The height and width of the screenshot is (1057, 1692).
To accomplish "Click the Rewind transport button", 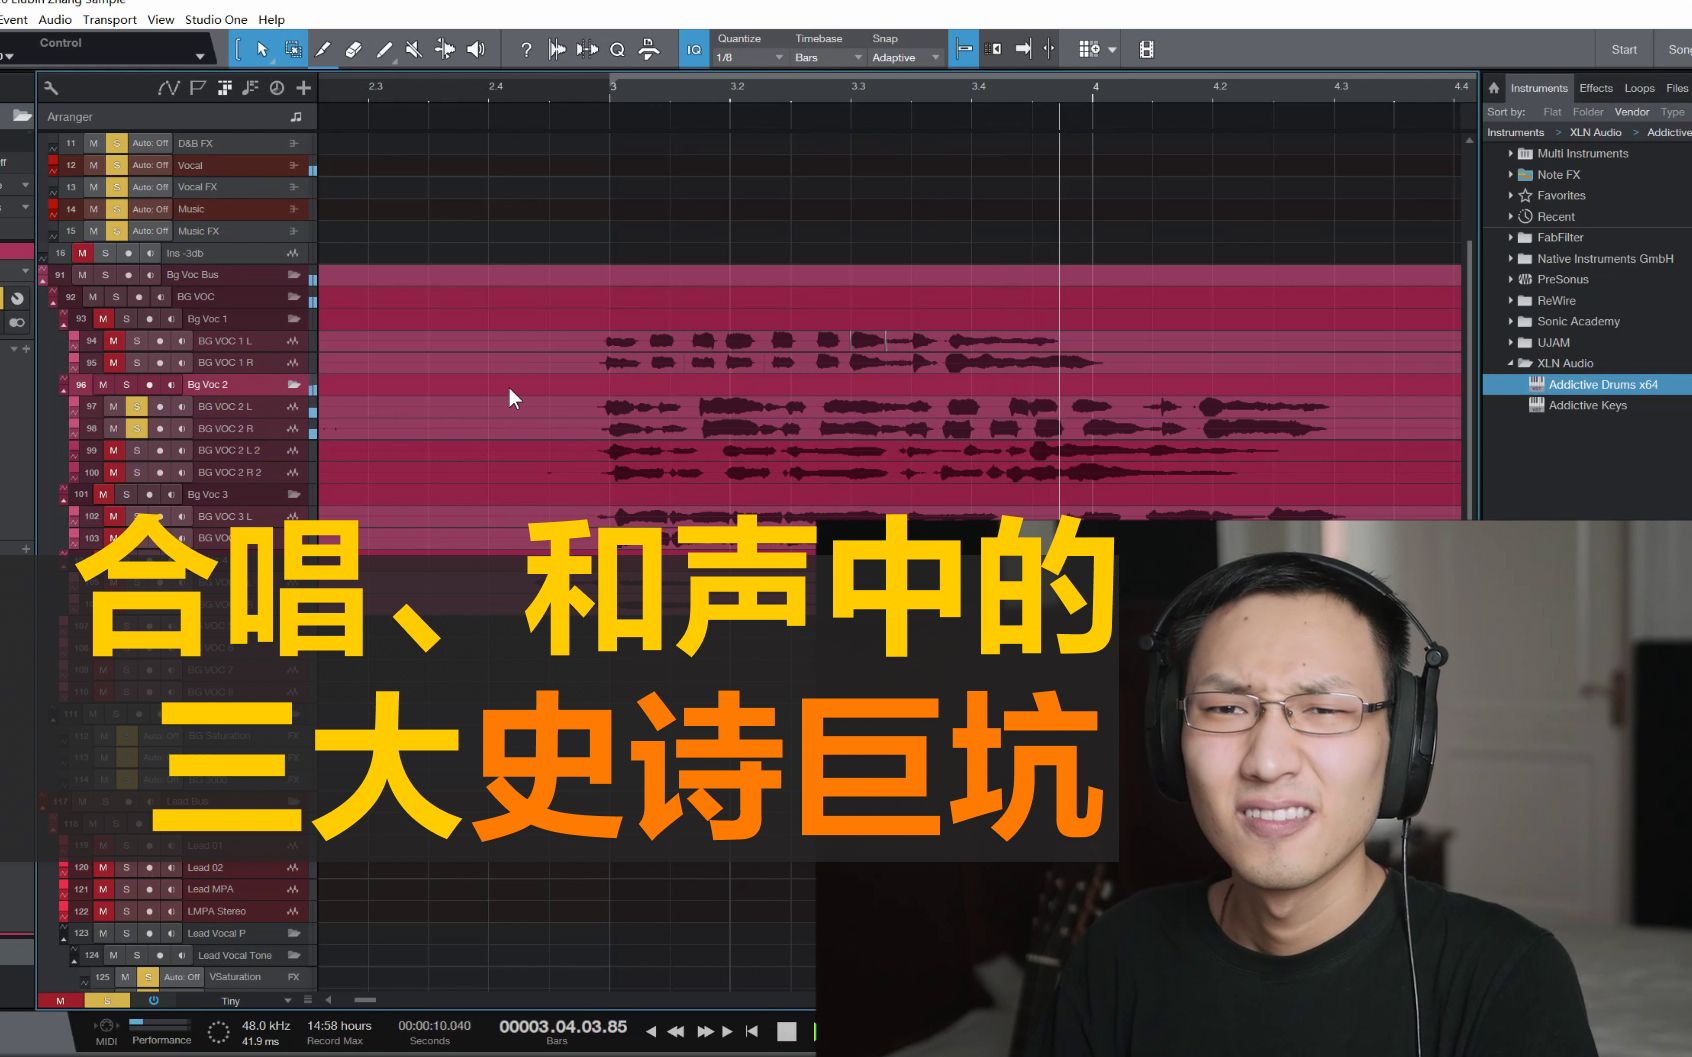I will 676,1031.
